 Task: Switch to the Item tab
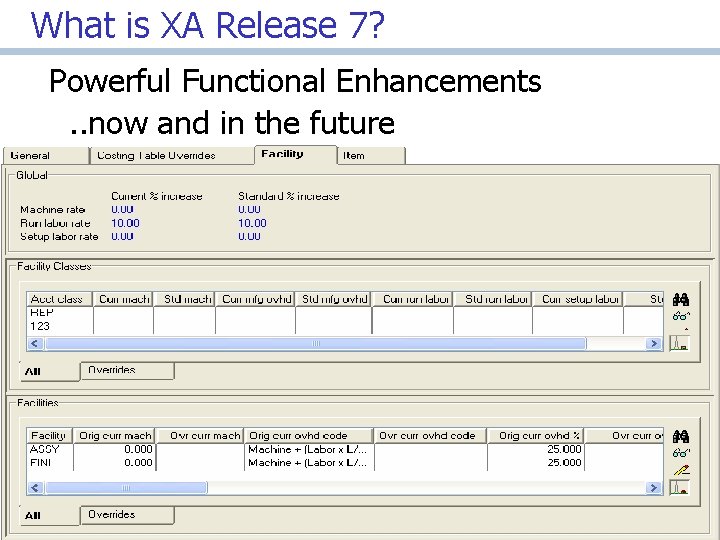tap(371, 156)
